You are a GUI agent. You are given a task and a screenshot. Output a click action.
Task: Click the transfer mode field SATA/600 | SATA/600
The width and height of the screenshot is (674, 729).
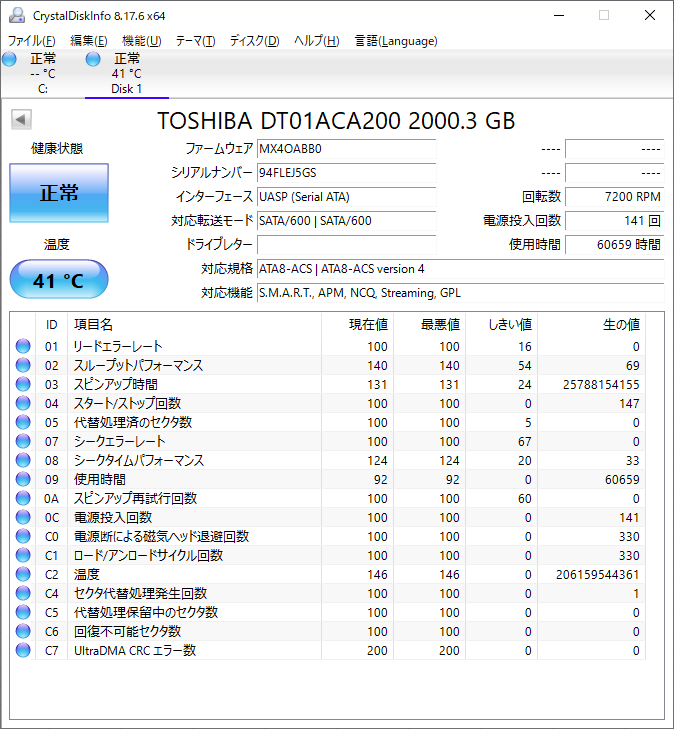347,221
